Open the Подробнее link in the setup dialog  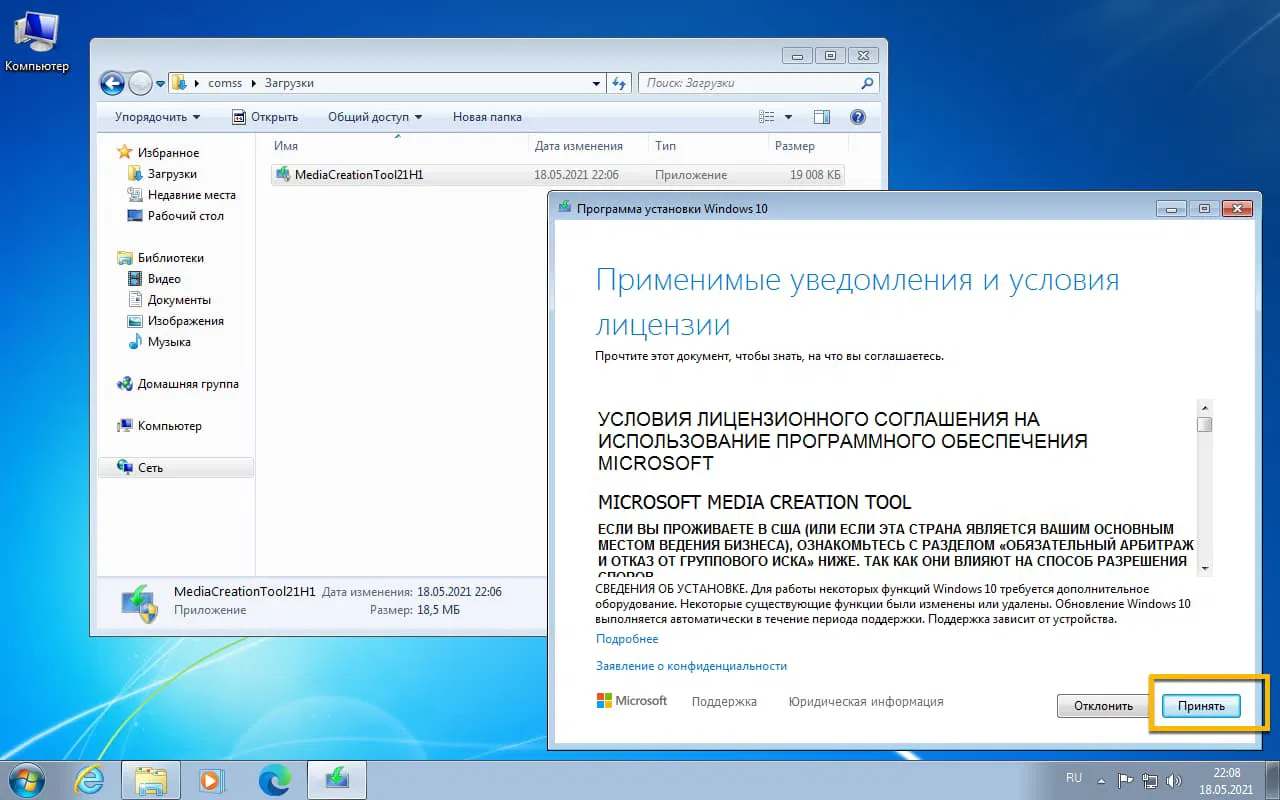[x=626, y=638]
